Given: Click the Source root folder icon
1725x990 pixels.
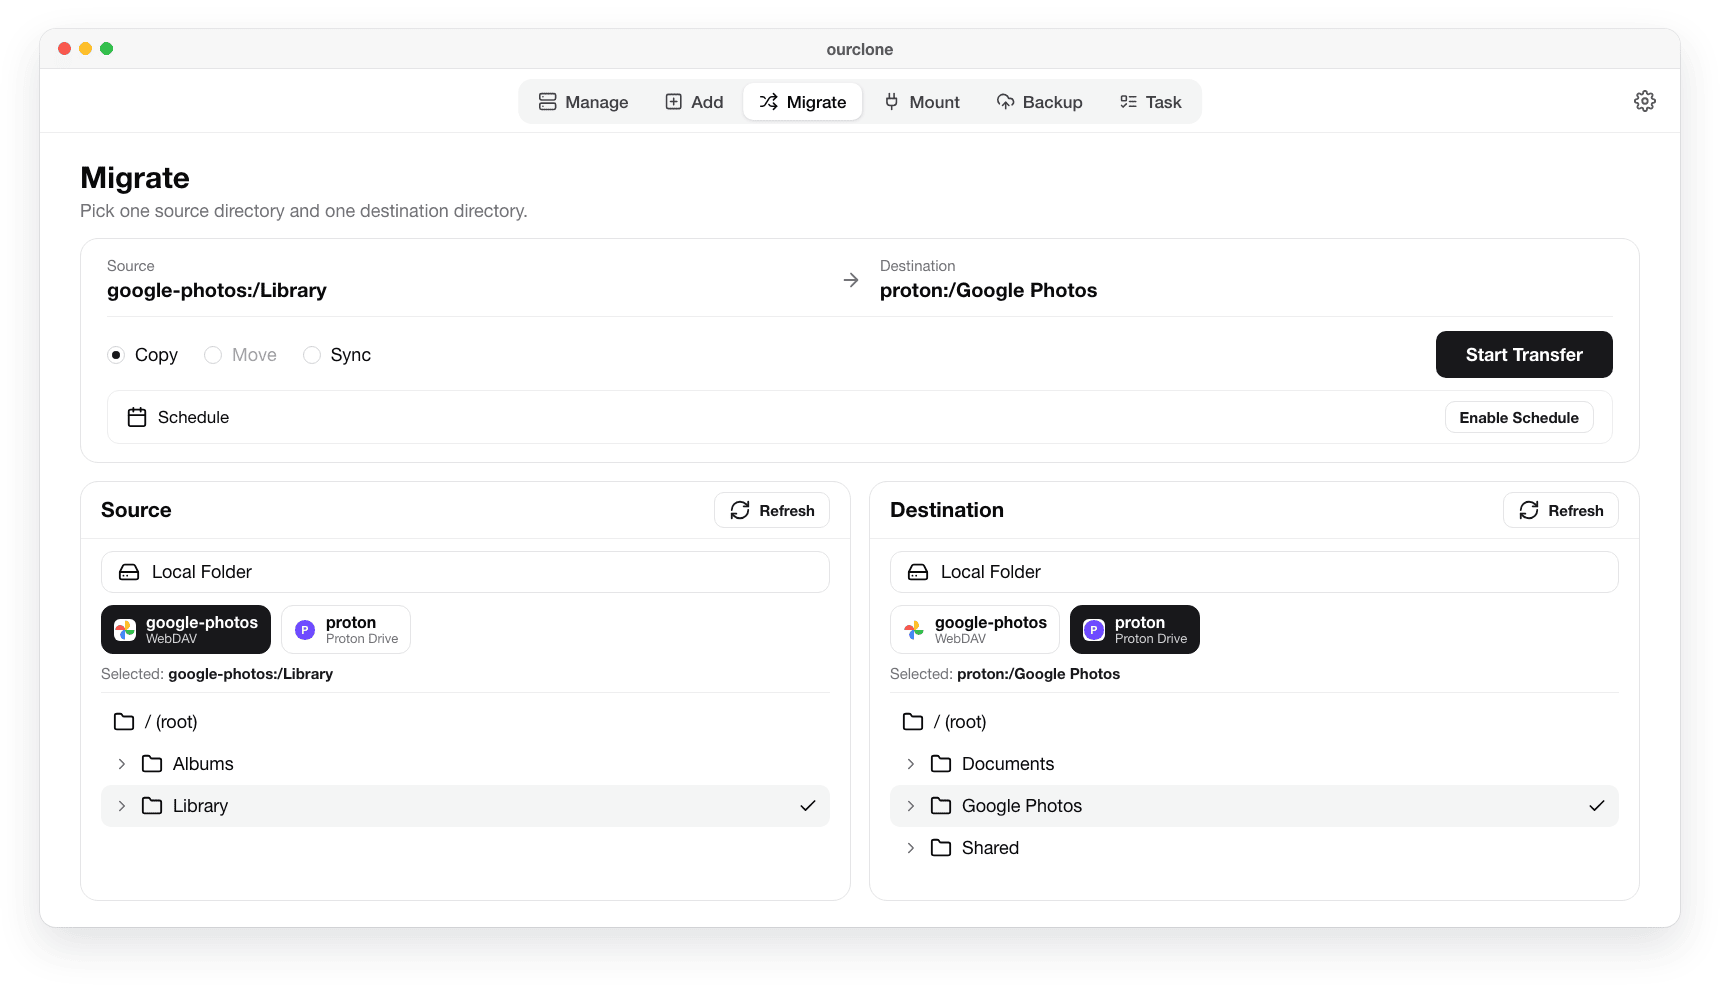Looking at the screenshot, I should (124, 722).
